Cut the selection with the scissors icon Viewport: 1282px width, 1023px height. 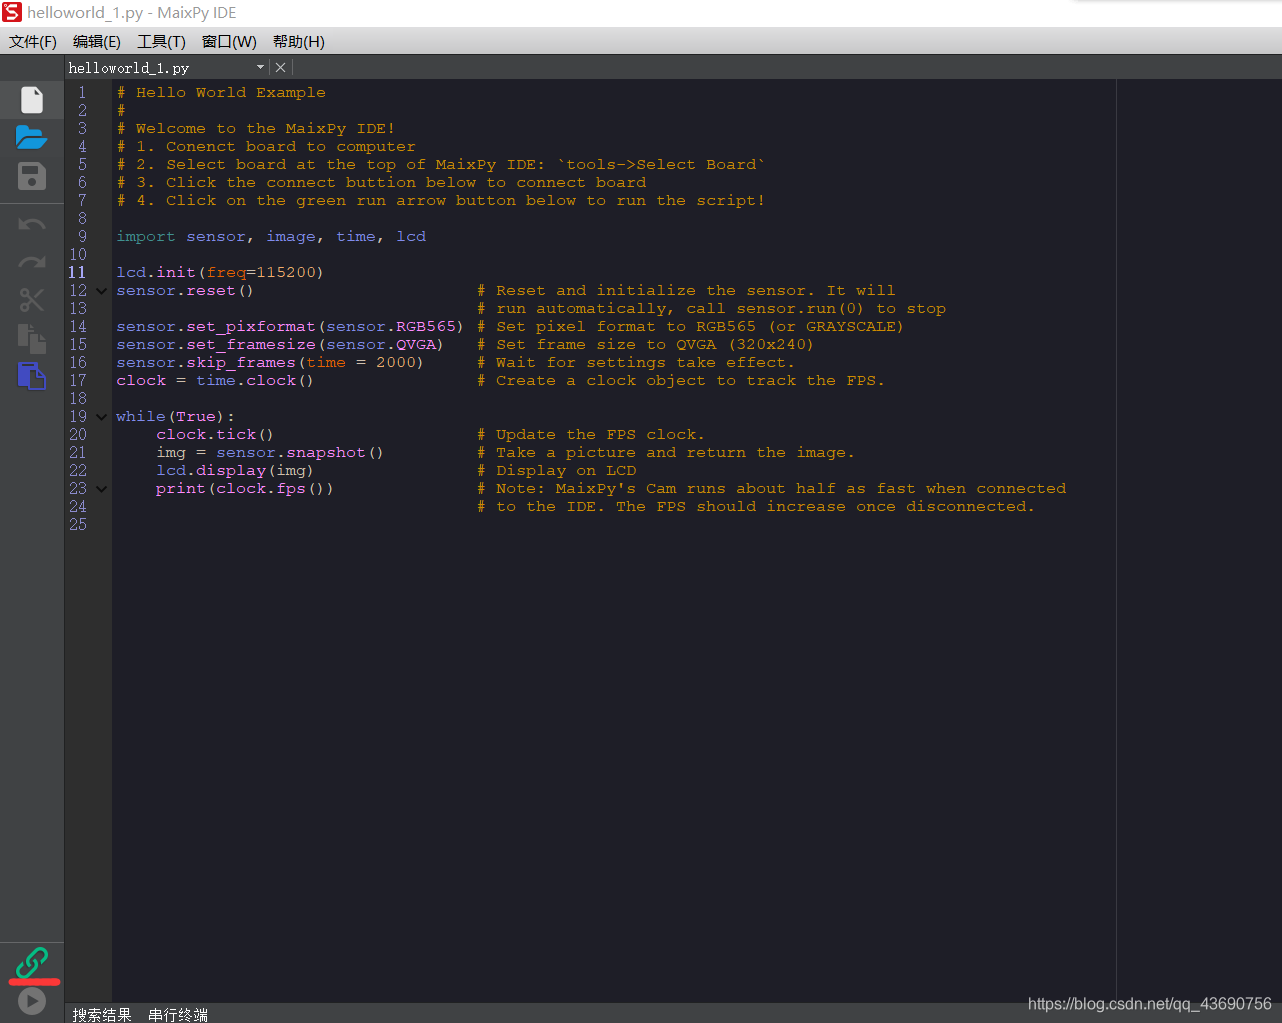pos(32,299)
